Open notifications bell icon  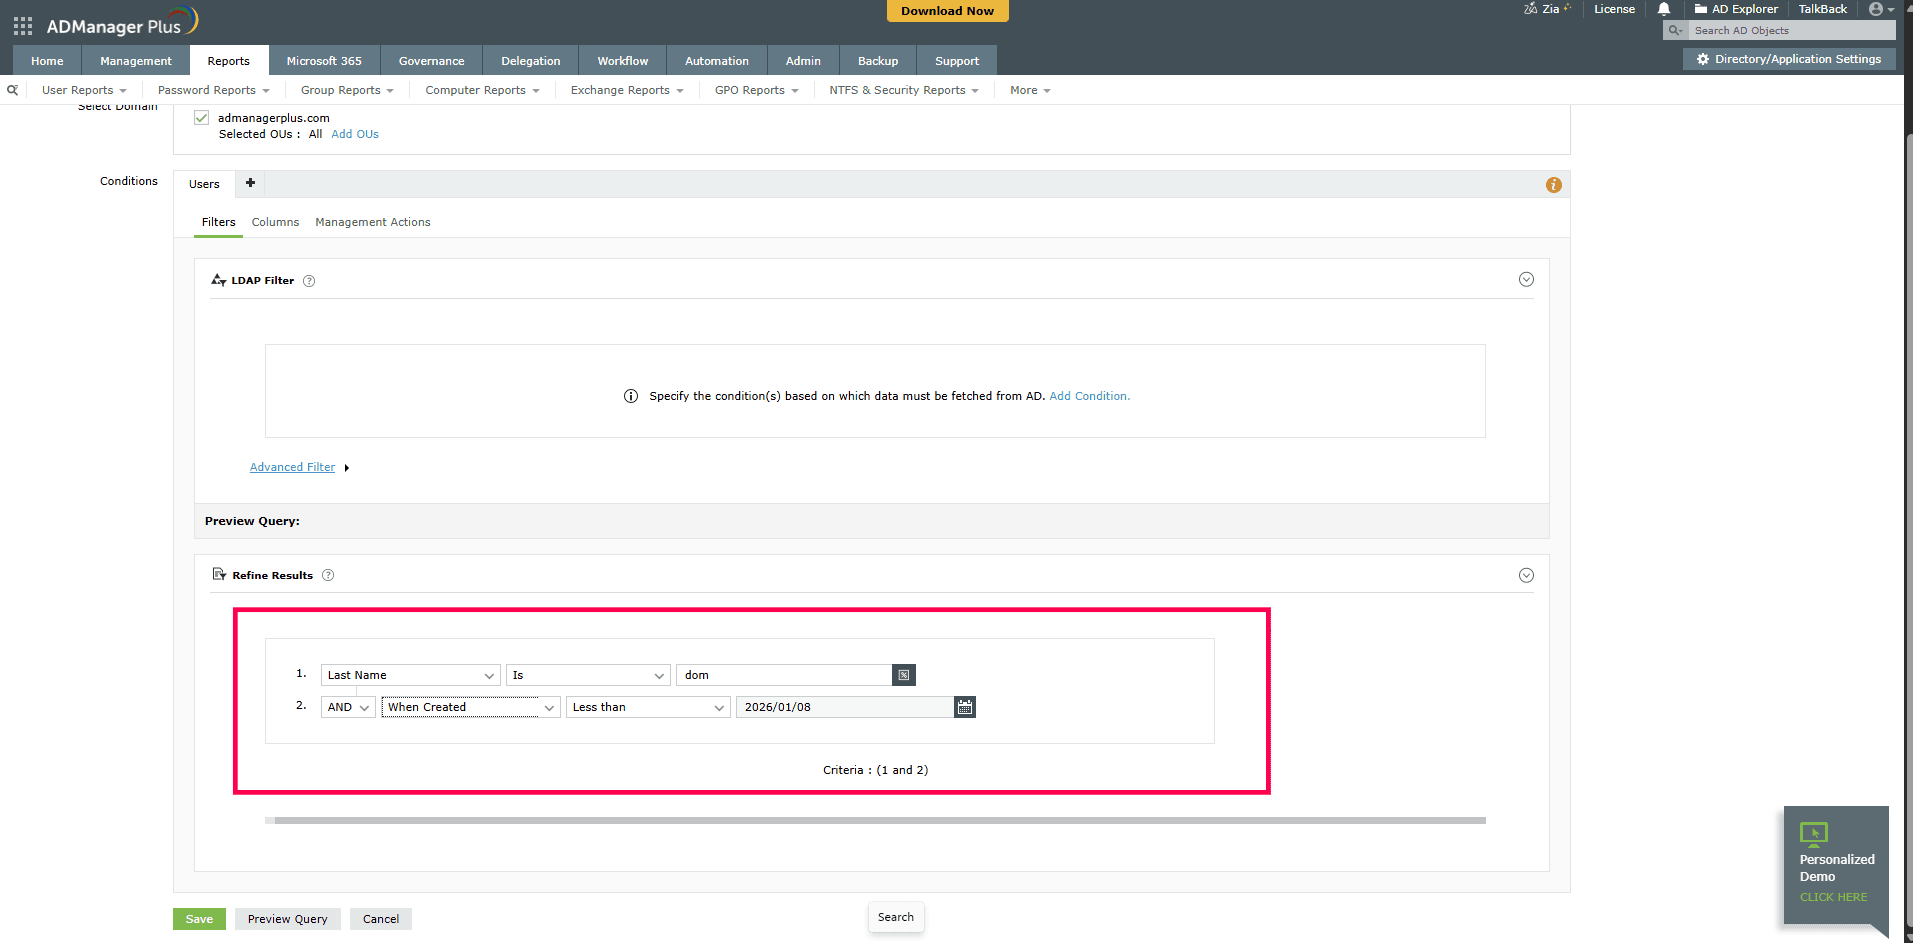tap(1664, 9)
